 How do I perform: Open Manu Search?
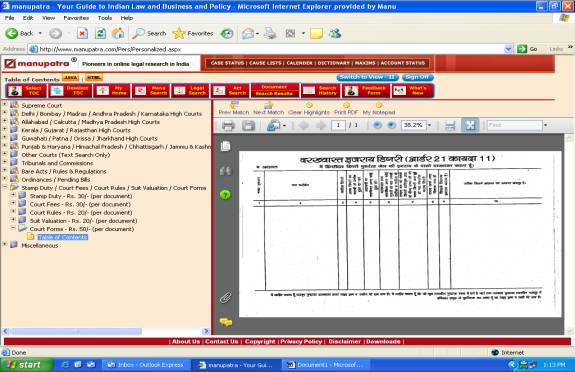pyautogui.click(x=151, y=91)
